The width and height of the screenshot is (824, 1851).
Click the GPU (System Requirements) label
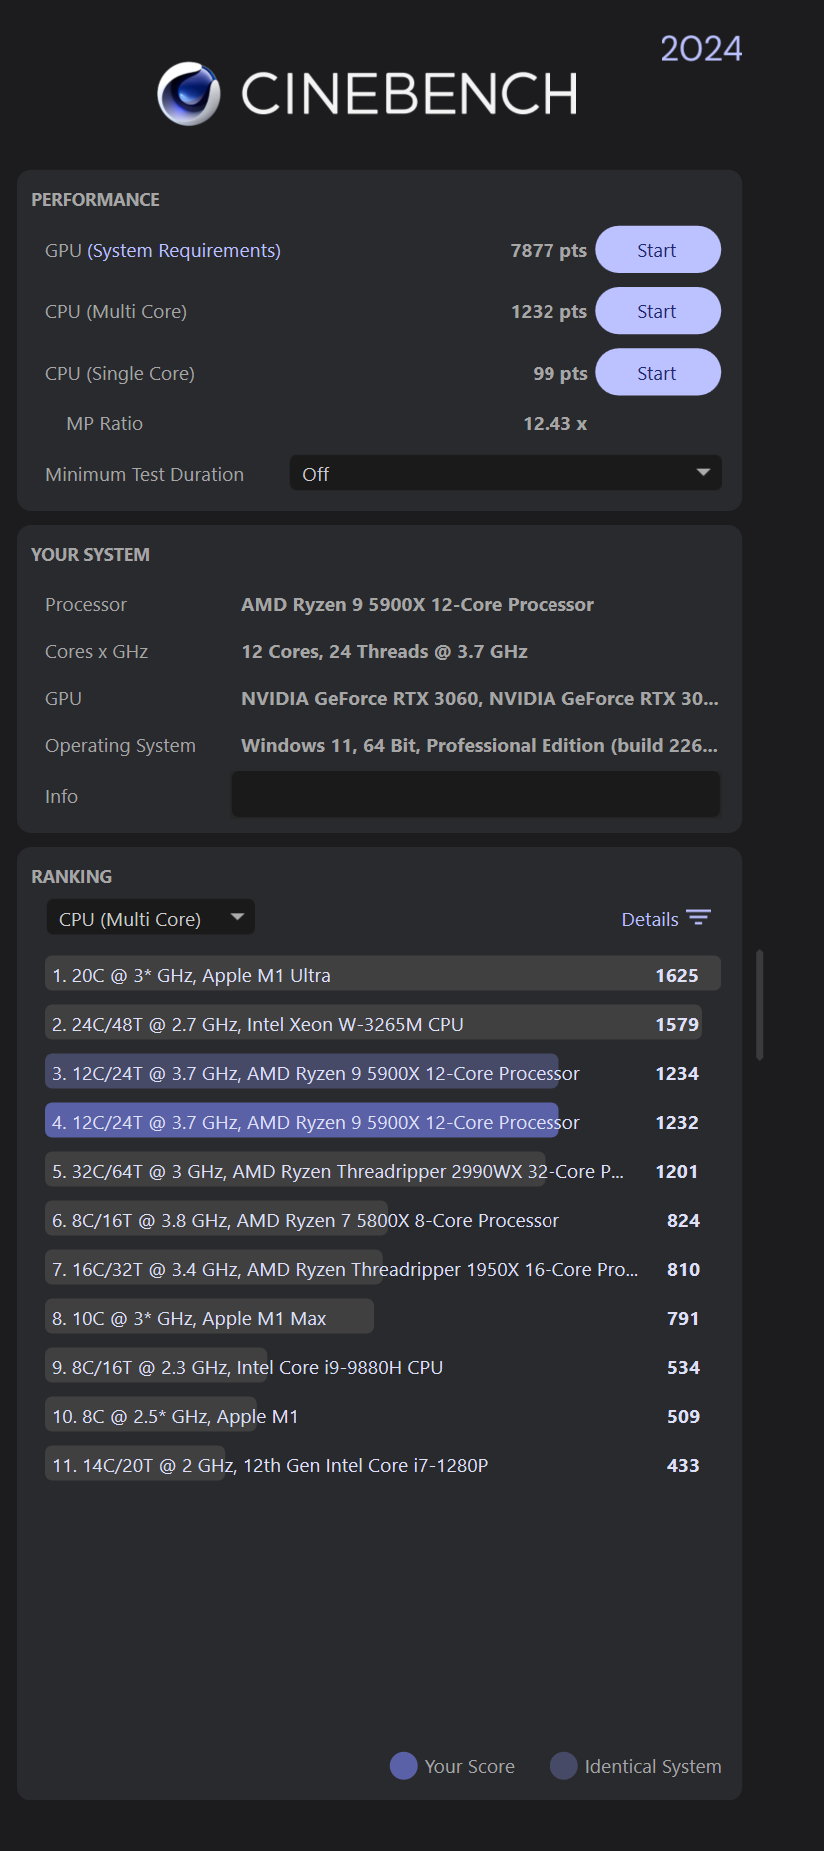pos(163,251)
